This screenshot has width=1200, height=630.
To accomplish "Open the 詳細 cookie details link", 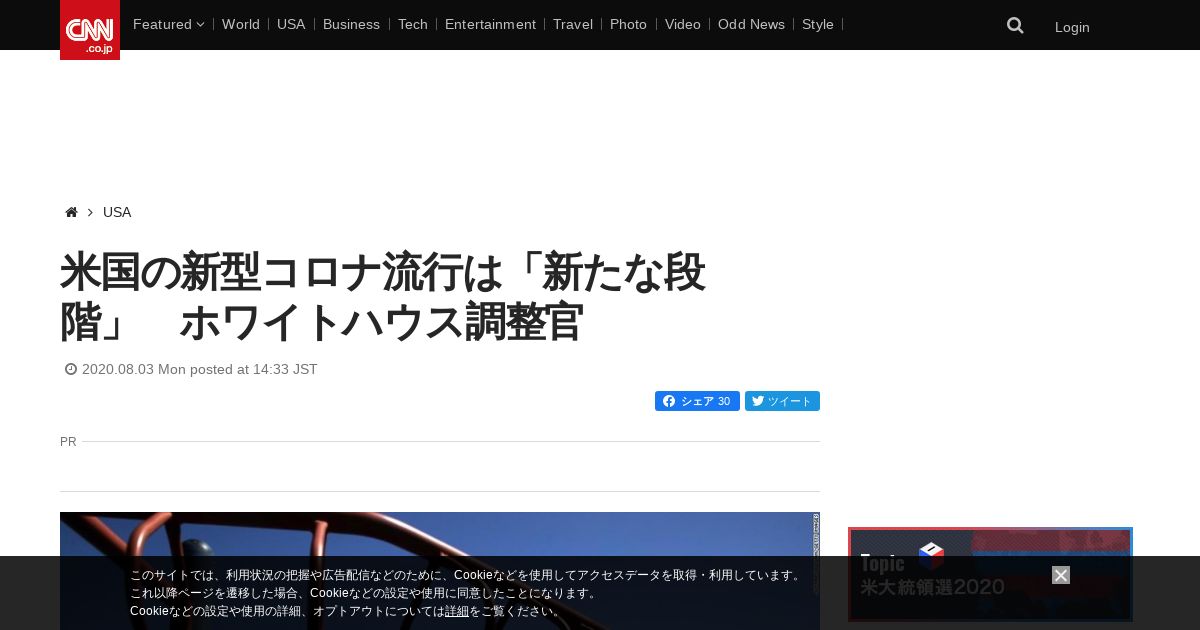I will (457, 611).
